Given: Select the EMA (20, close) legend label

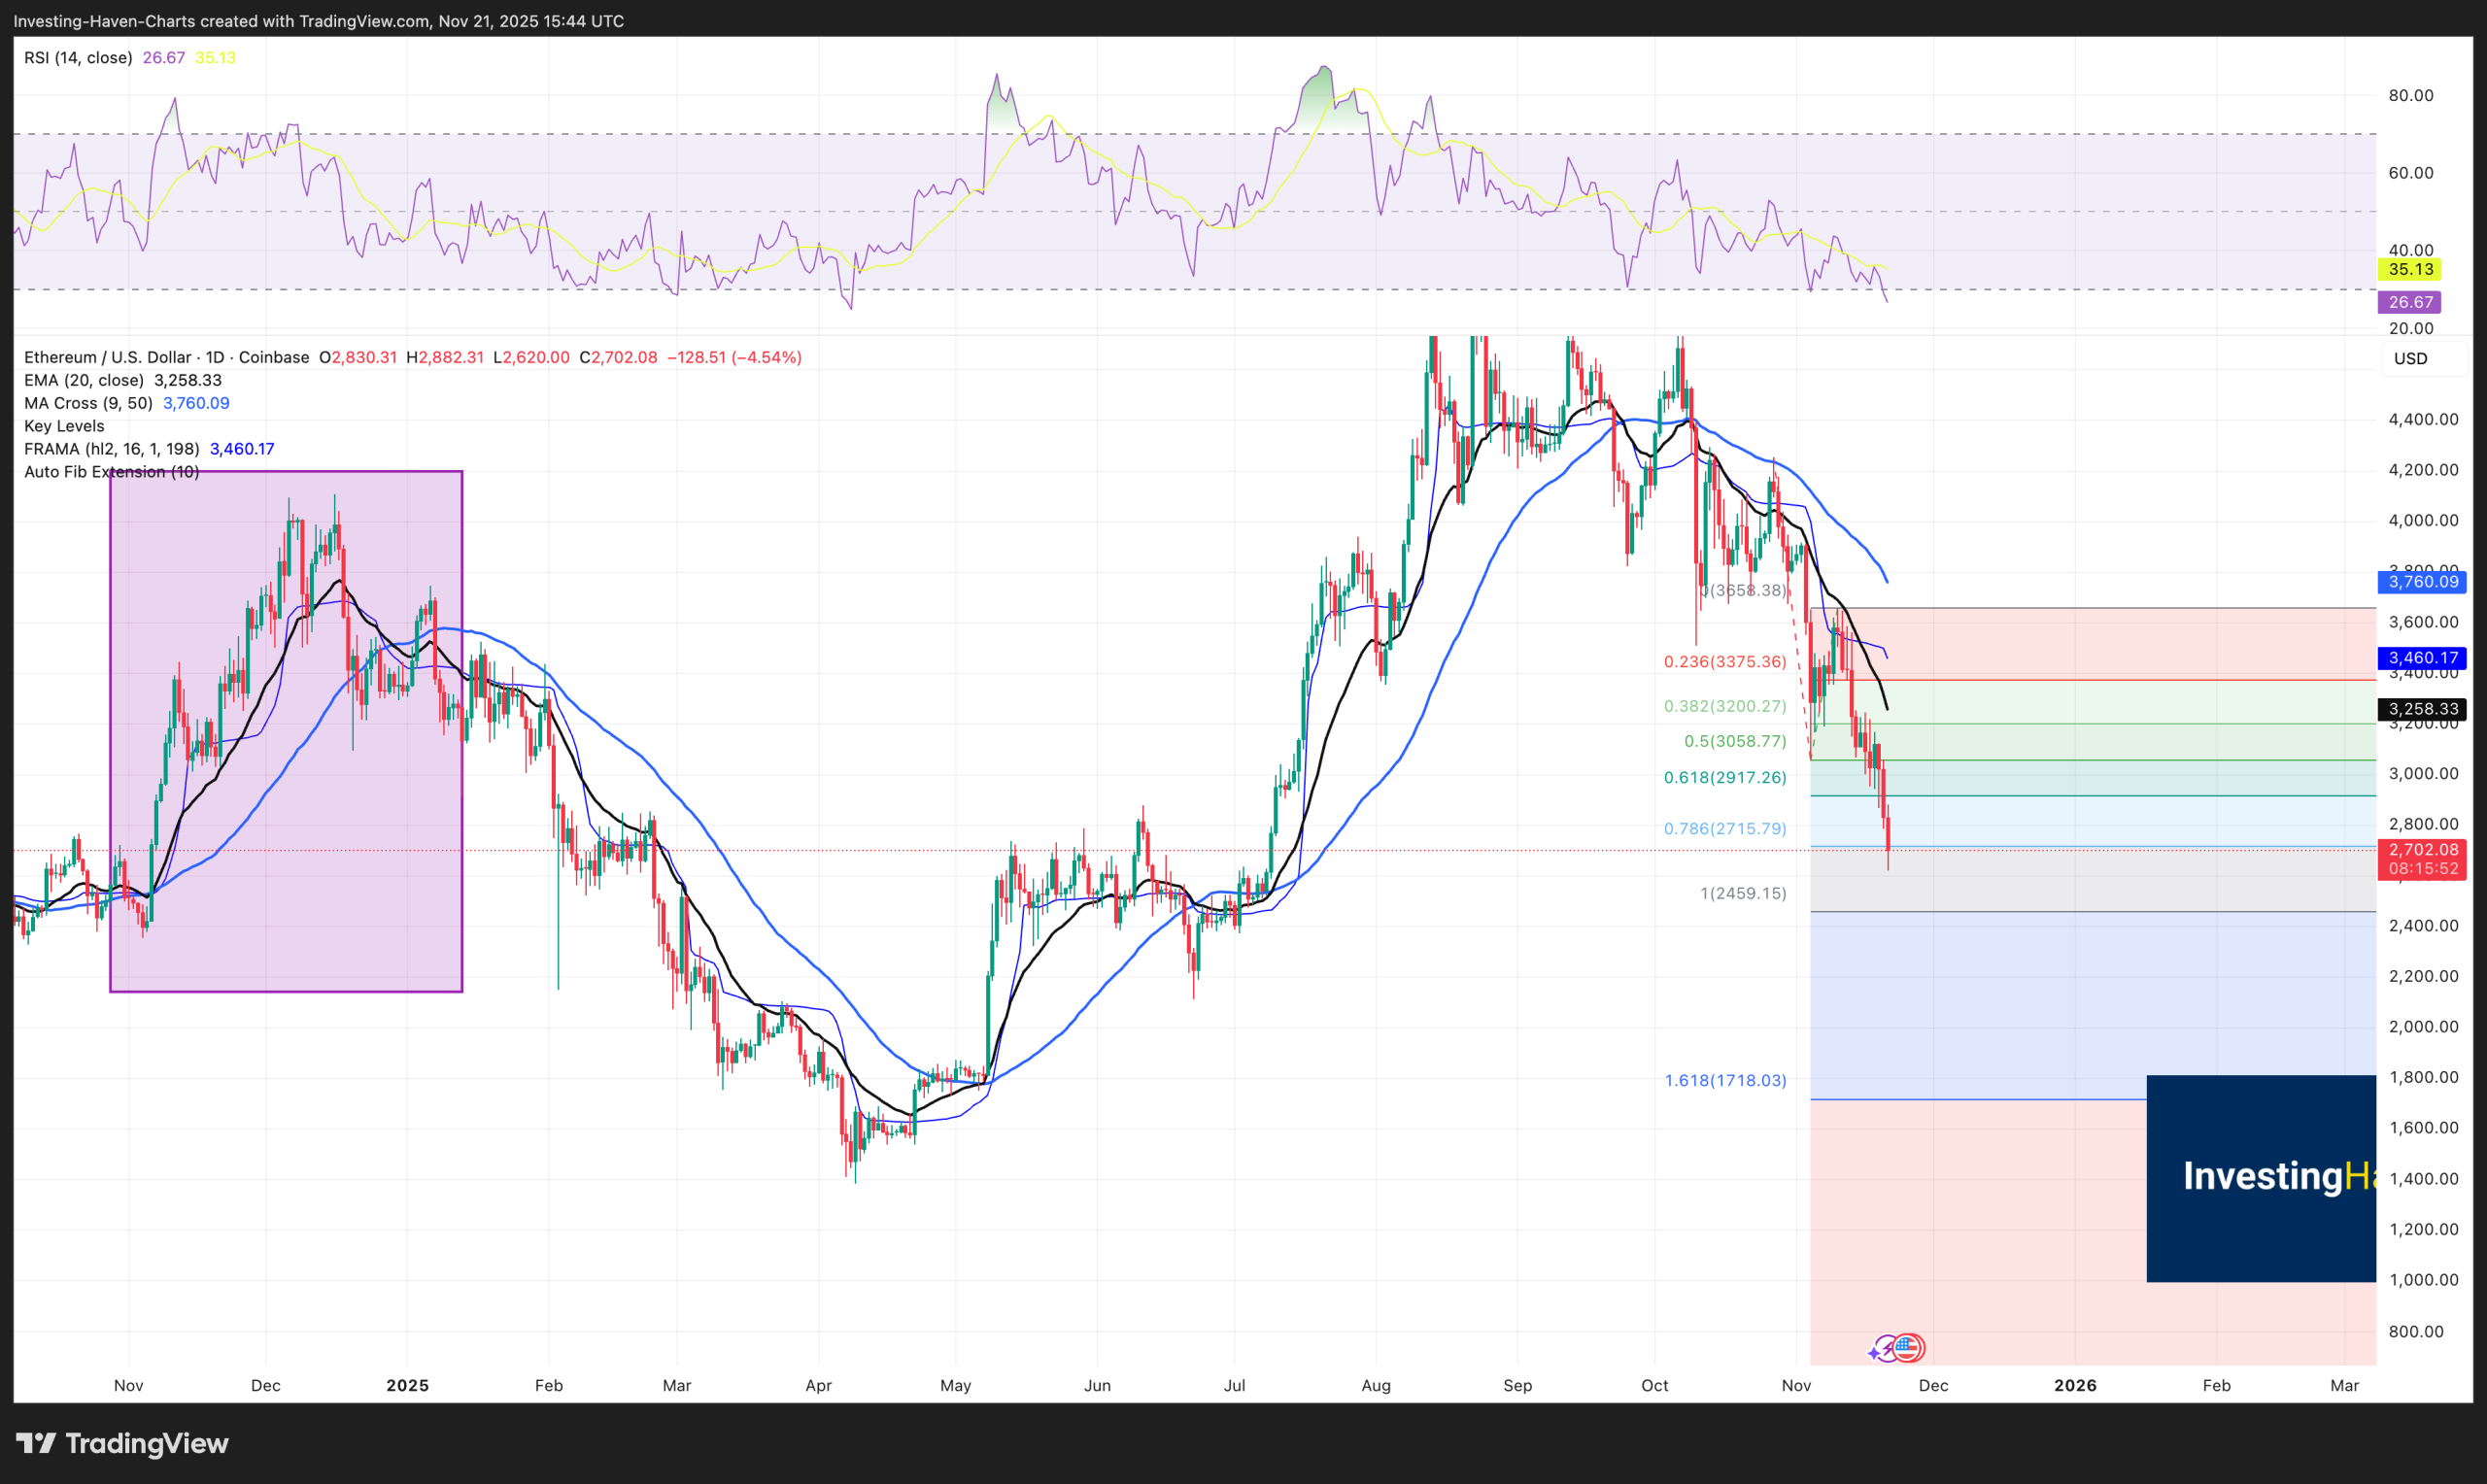Looking at the screenshot, I should [83, 380].
